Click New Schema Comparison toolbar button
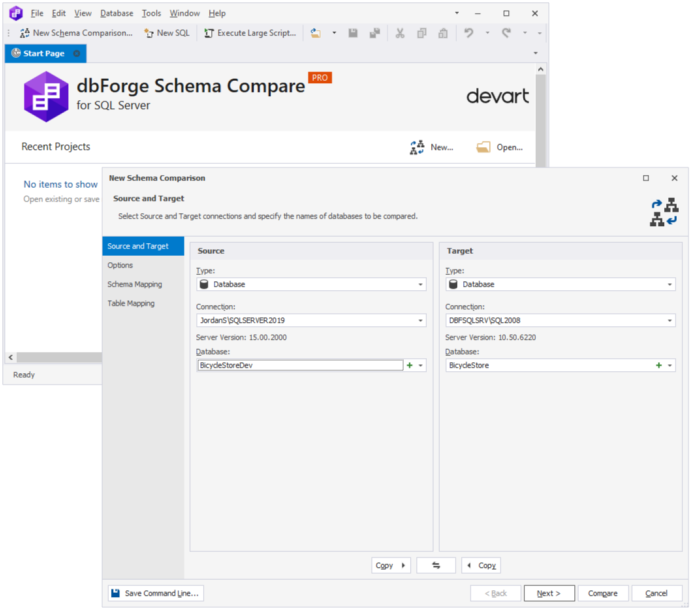696x614 pixels. point(76,33)
